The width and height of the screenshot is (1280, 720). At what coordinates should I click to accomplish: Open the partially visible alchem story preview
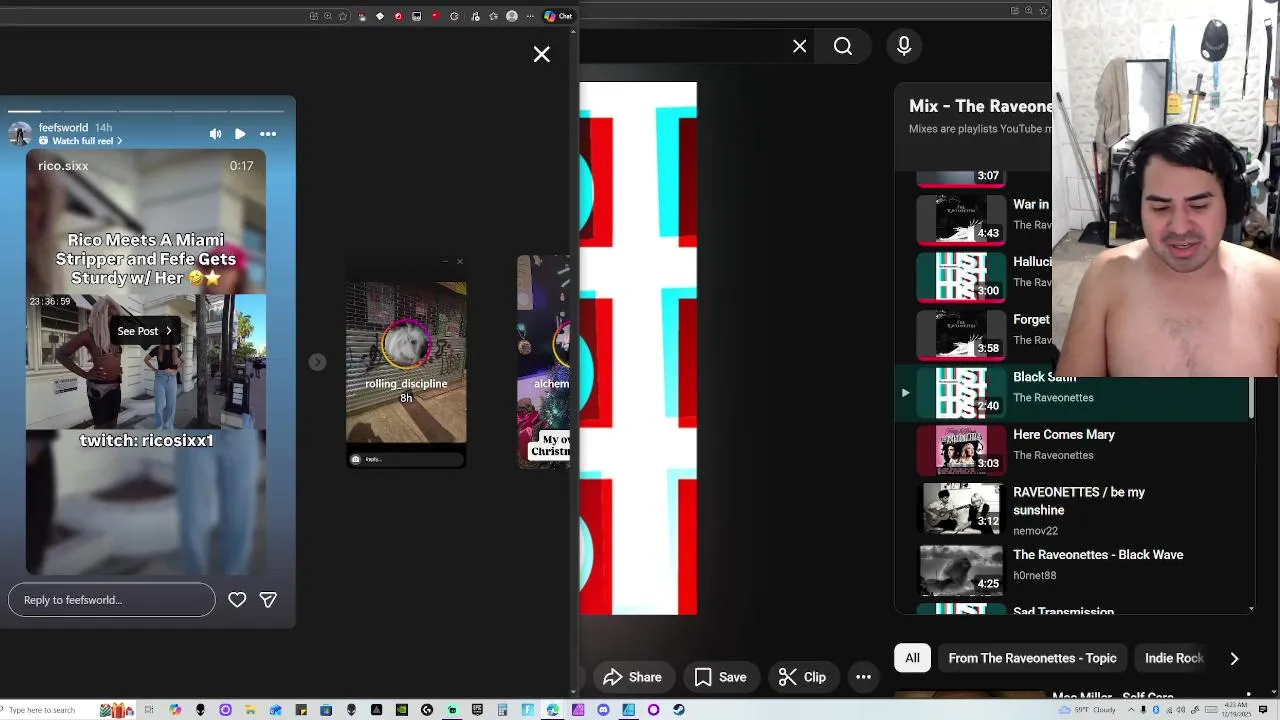pyautogui.click(x=544, y=362)
